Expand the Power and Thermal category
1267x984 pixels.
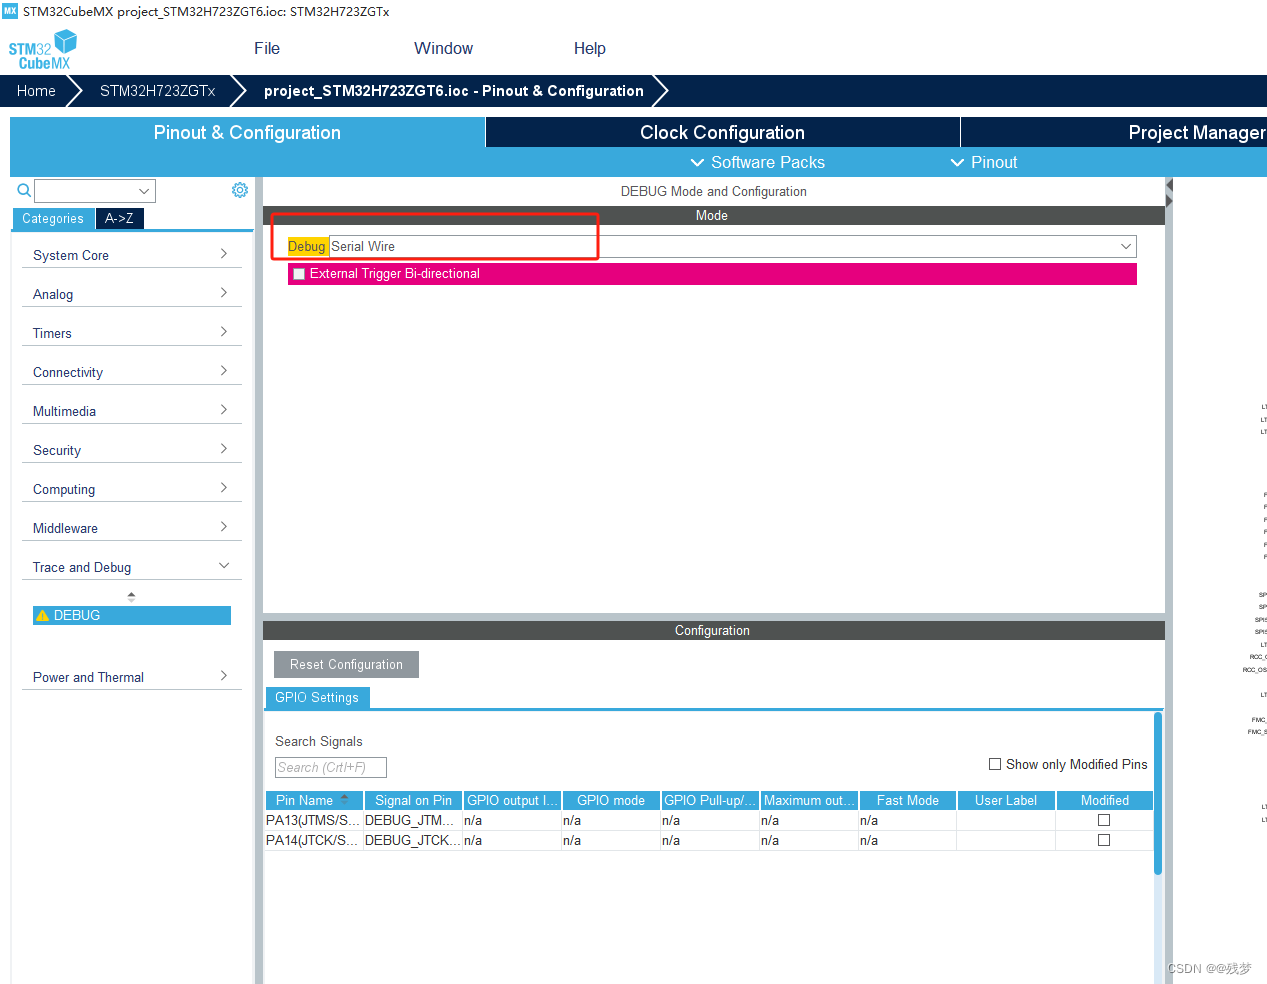tap(131, 677)
